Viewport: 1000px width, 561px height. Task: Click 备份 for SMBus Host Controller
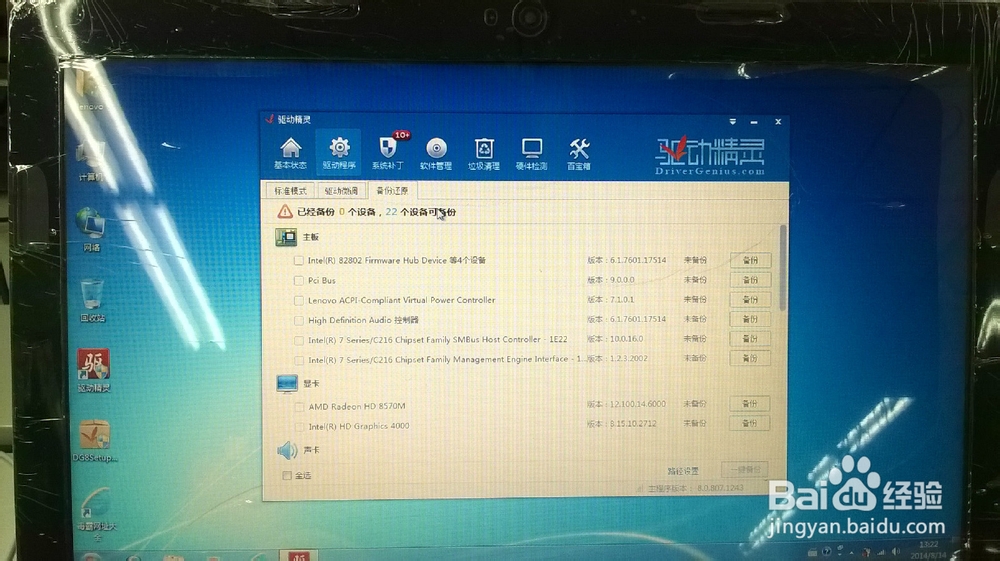(x=750, y=339)
